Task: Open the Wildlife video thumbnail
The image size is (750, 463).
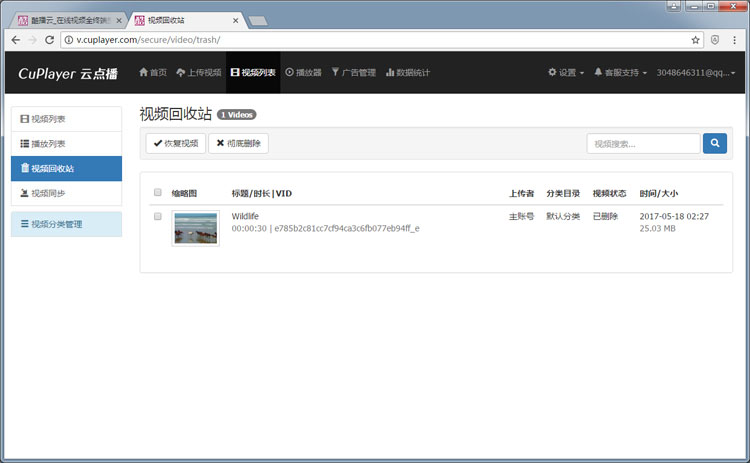Action: (195, 228)
